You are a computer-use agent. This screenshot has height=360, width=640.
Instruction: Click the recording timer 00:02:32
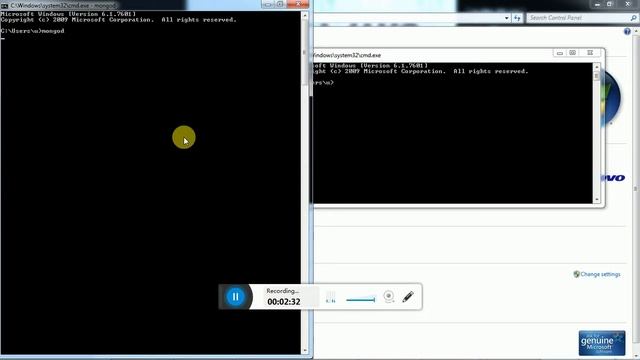(x=284, y=302)
